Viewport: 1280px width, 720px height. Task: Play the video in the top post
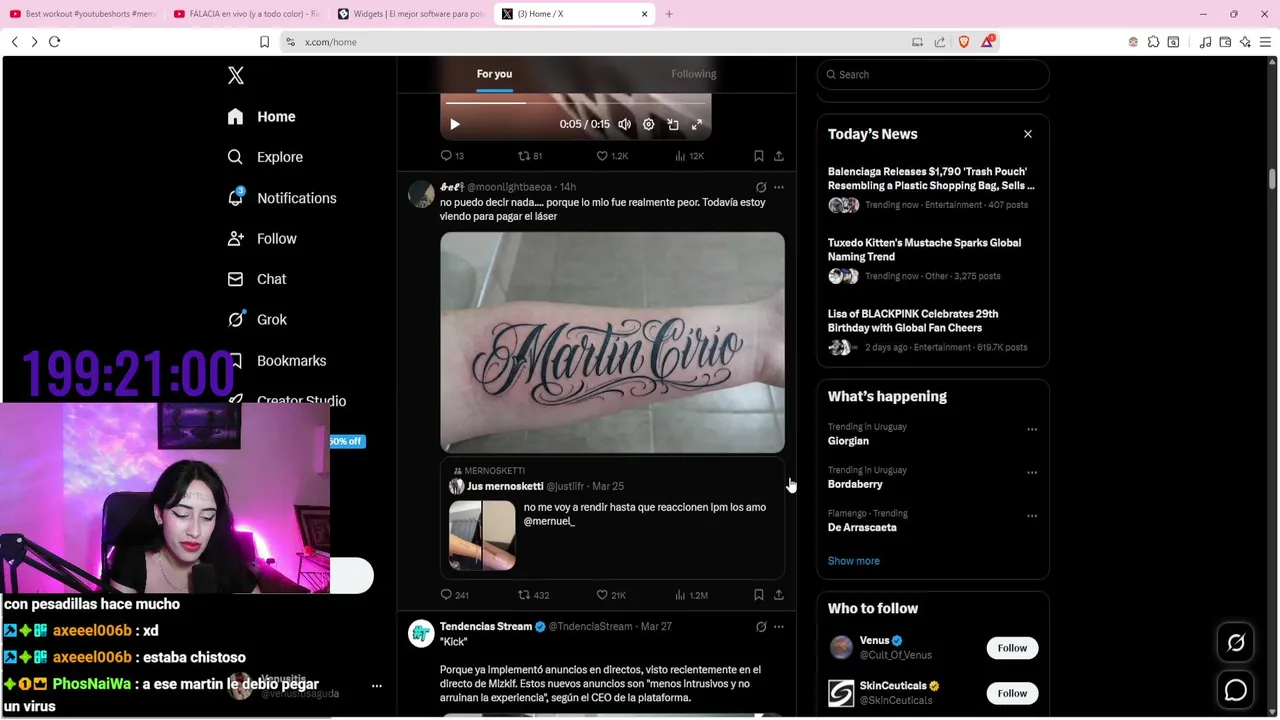(454, 124)
